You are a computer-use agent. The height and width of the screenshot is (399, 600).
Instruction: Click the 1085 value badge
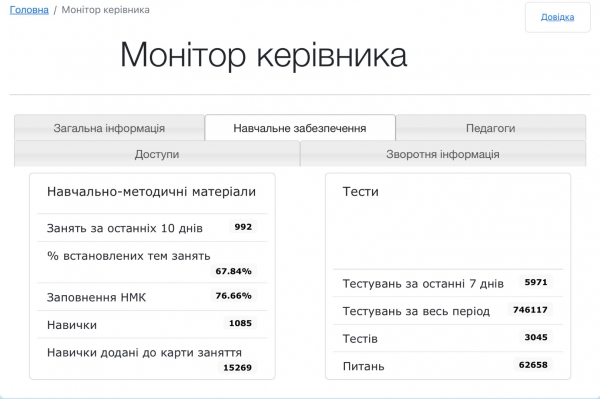pos(240,323)
